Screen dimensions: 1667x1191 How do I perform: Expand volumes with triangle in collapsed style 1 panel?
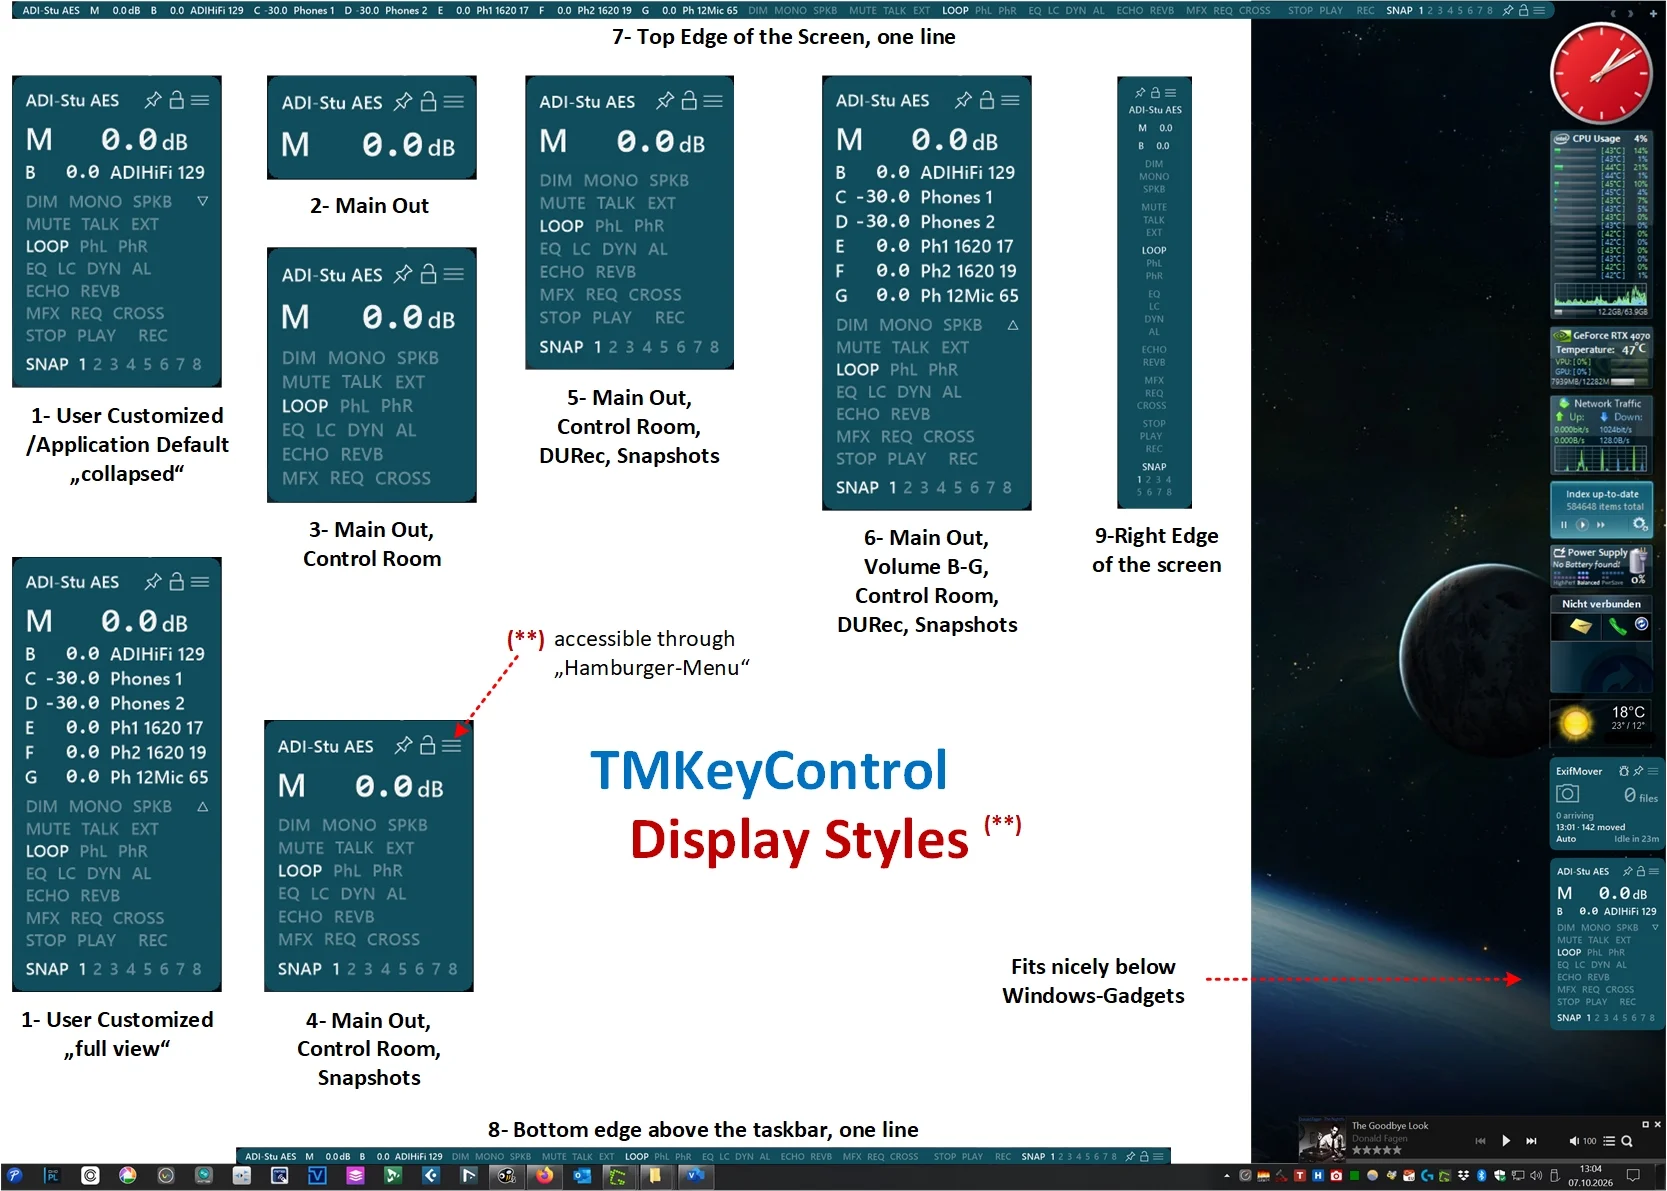click(203, 201)
